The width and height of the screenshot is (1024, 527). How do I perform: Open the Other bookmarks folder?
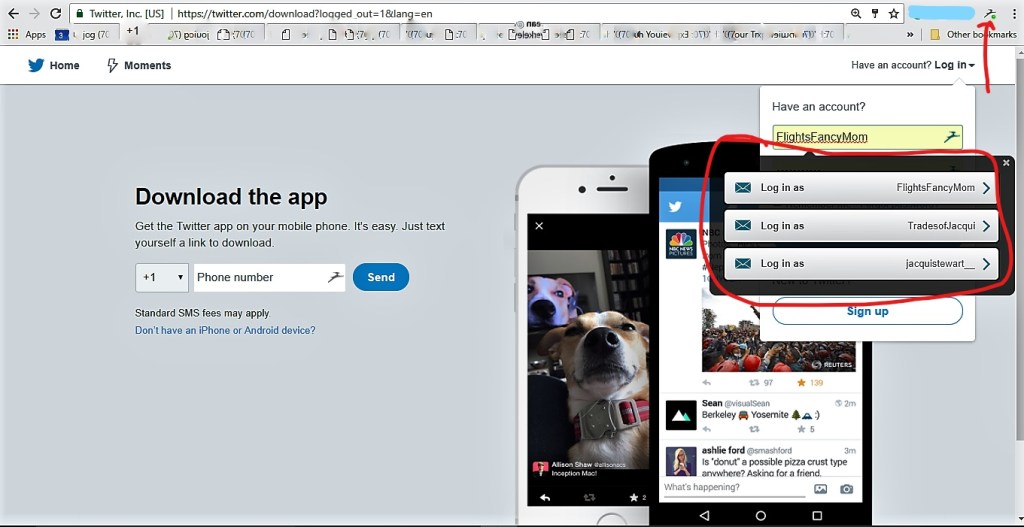click(973, 35)
